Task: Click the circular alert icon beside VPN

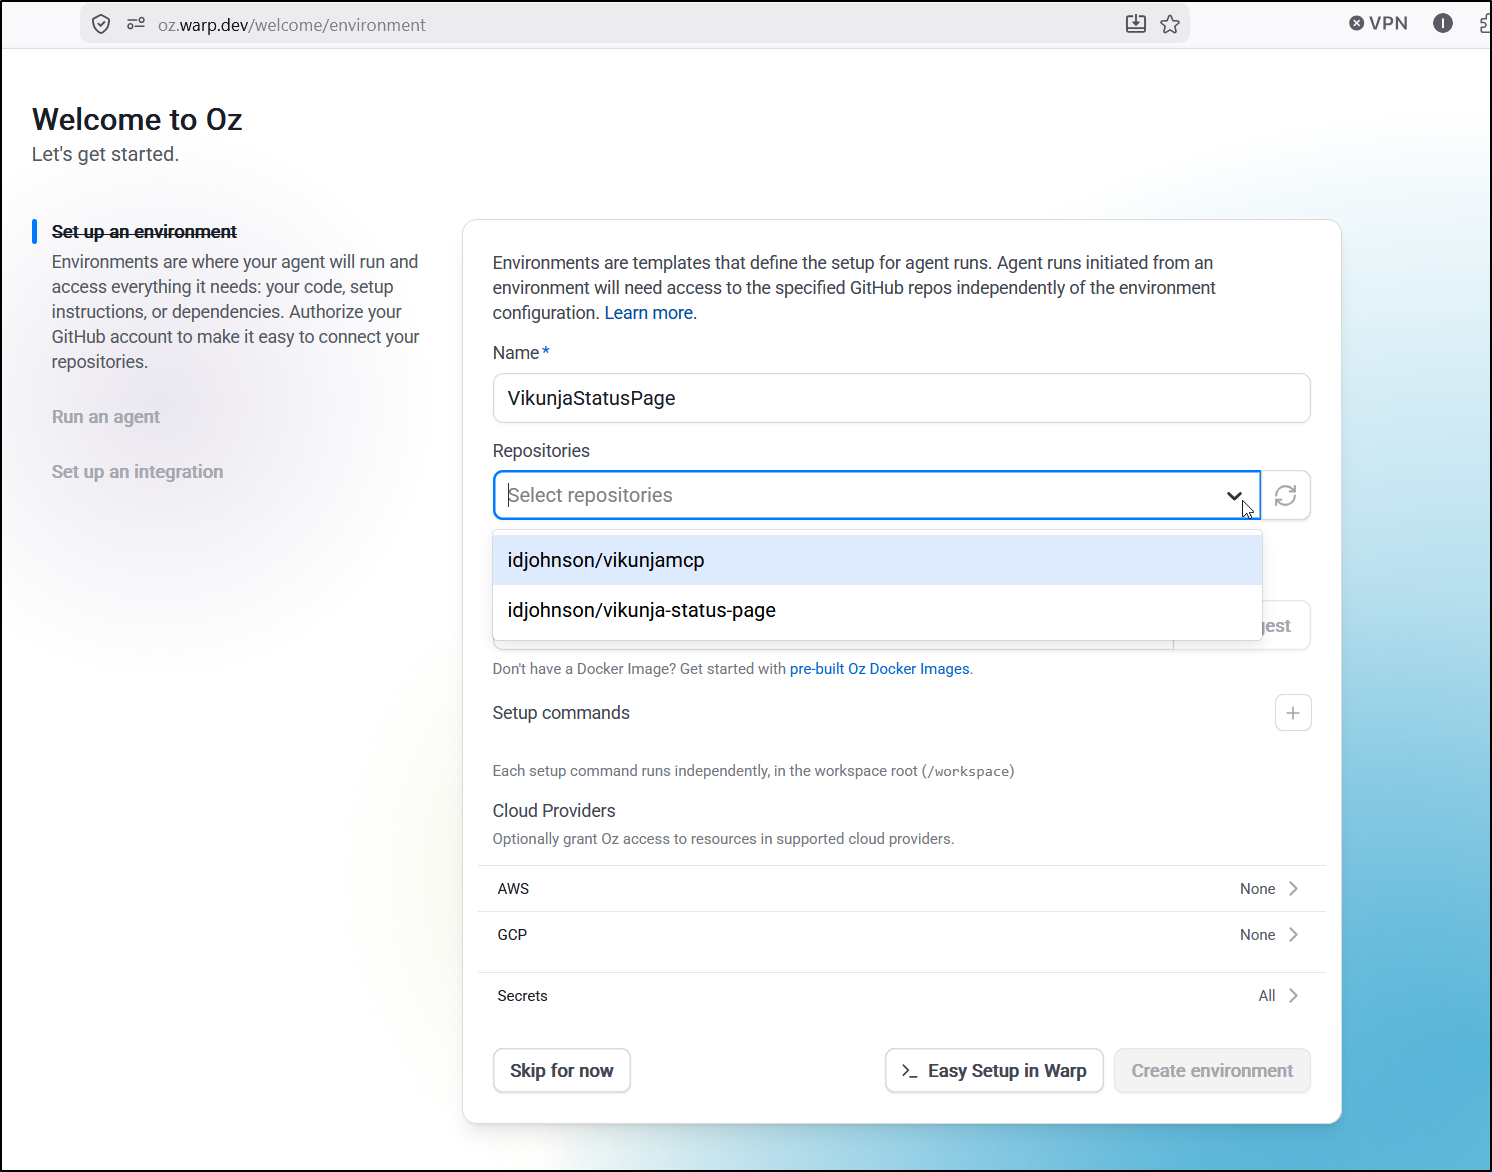Action: click(1443, 23)
